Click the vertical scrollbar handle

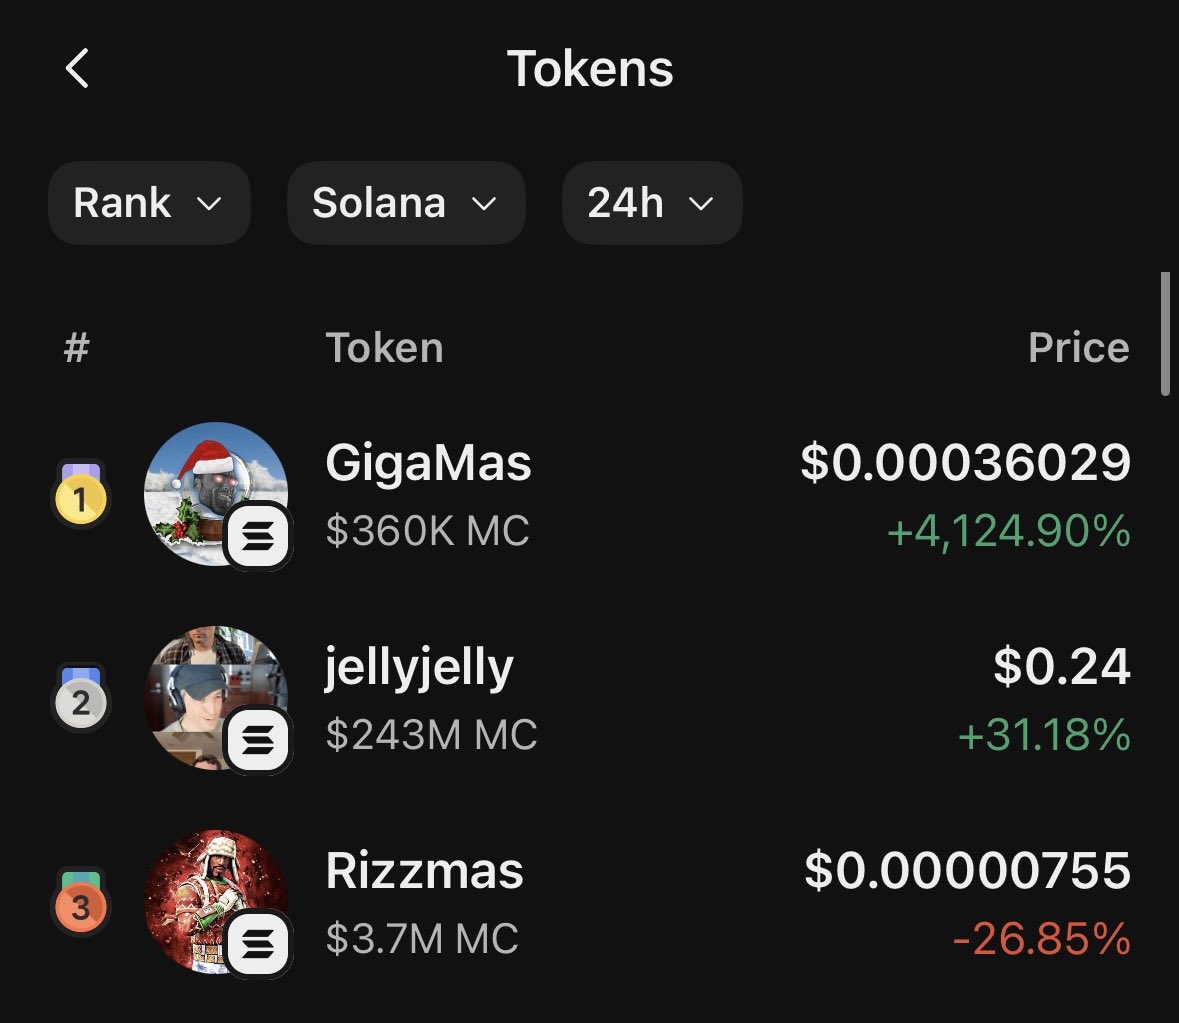(x=1164, y=333)
